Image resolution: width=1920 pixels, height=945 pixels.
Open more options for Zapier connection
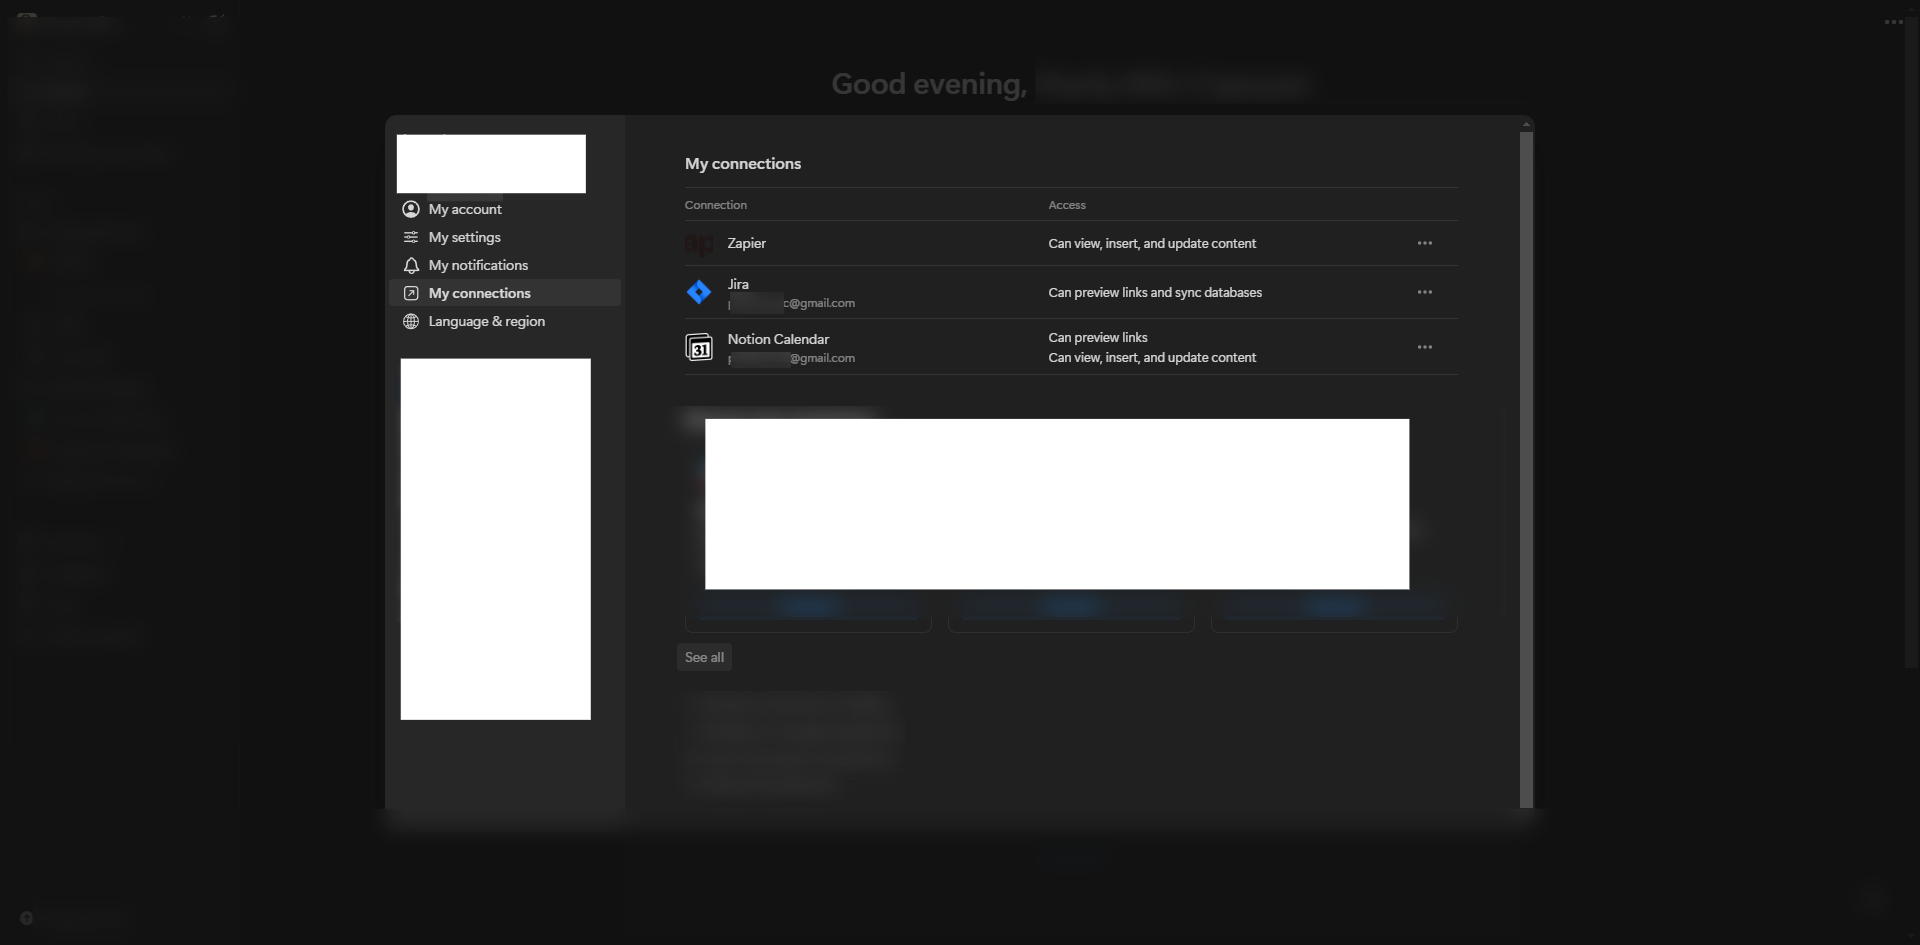point(1425,243)
